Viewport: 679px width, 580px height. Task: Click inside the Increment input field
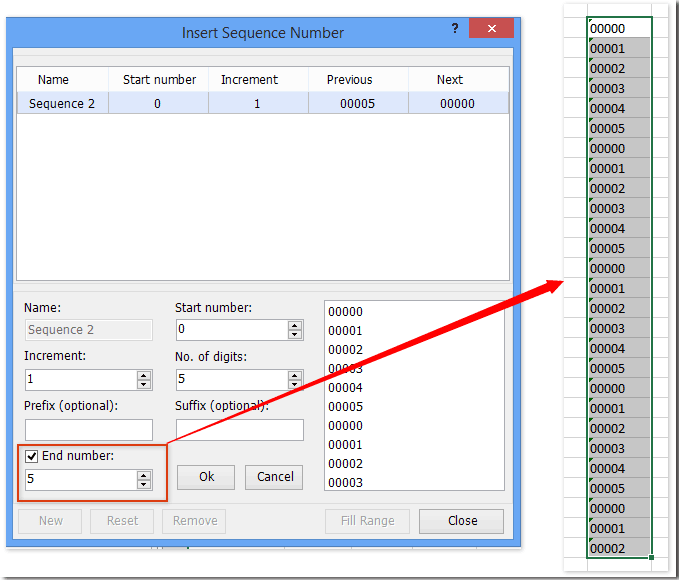coord(81,380)
